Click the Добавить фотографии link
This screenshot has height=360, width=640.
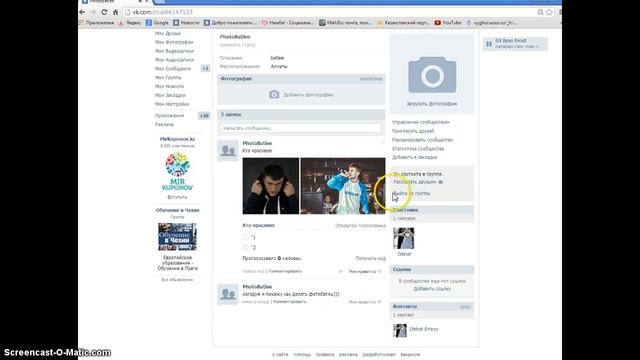coord(309,95)
